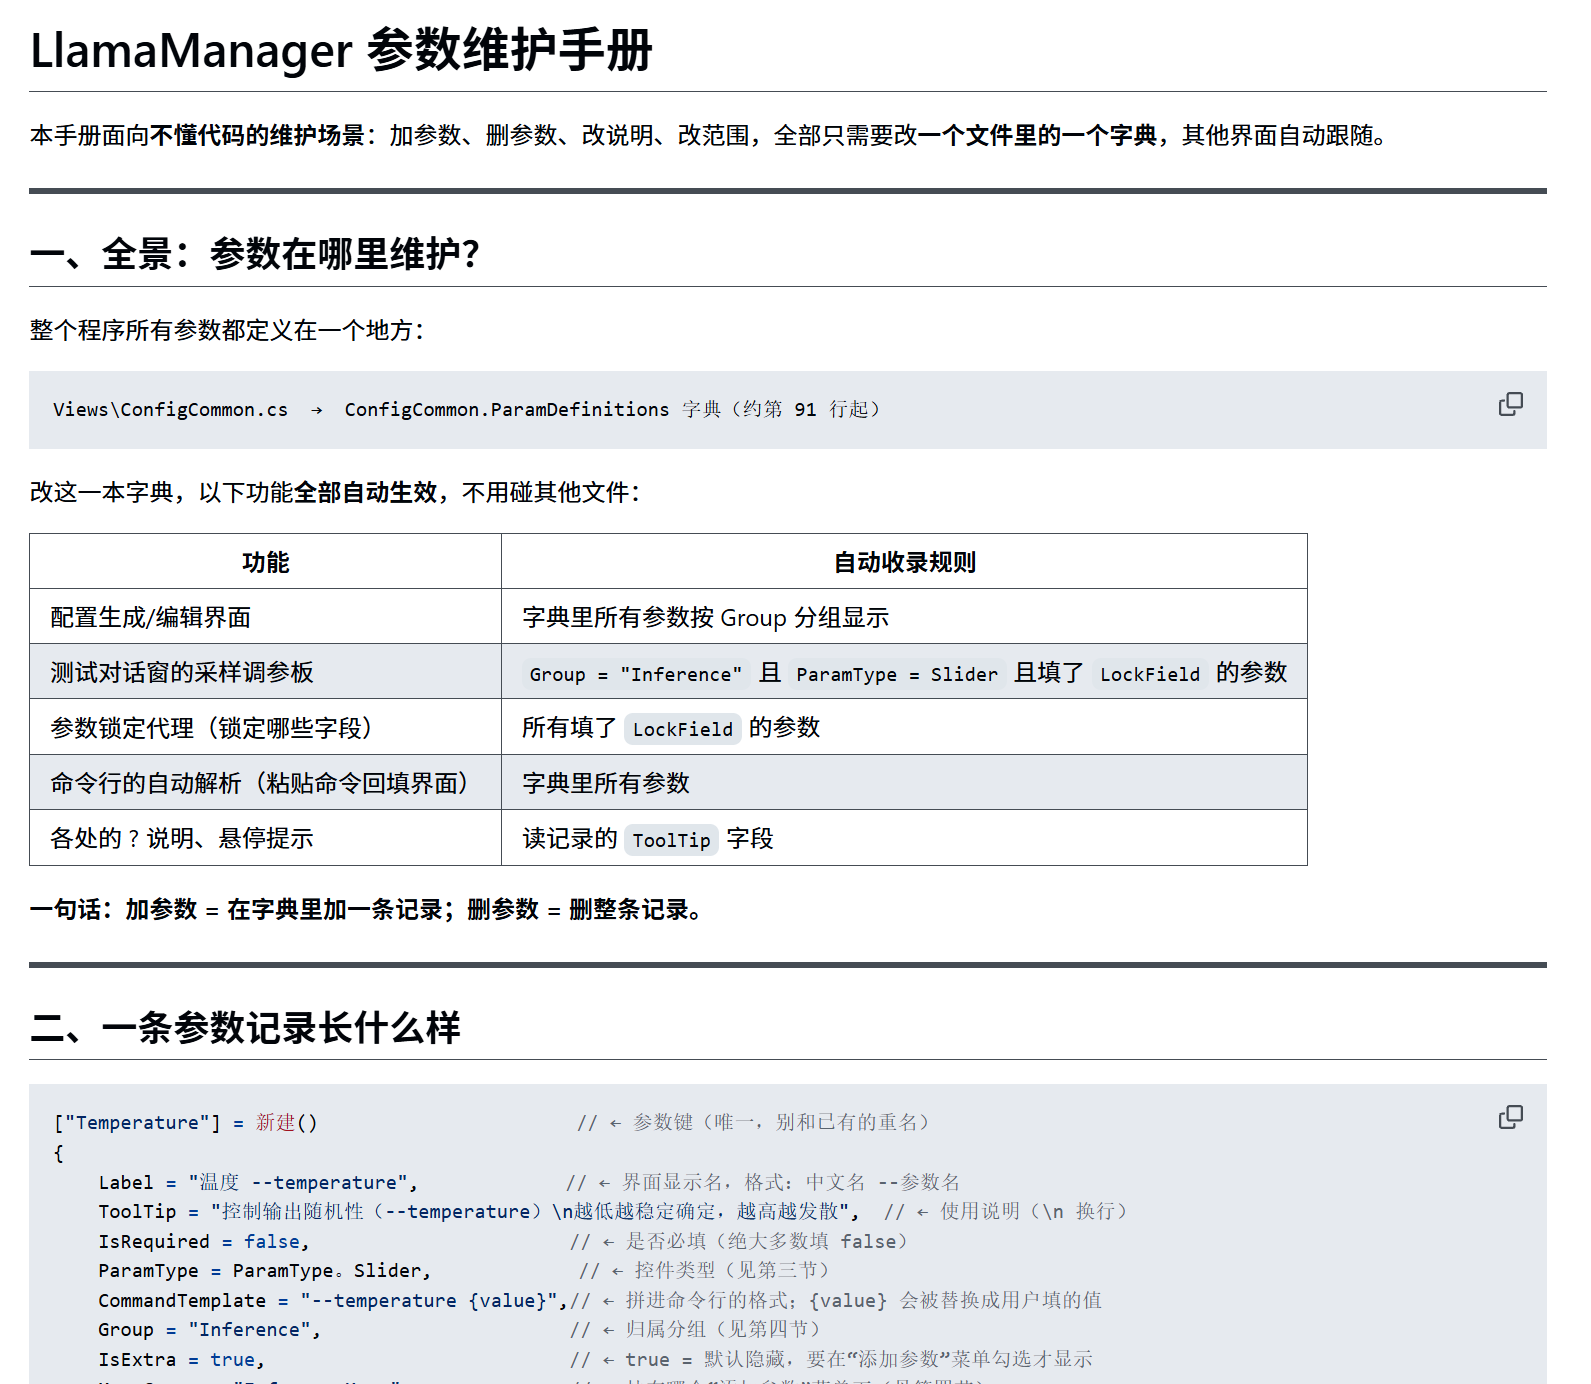Image resolution: width=1591 pixels, height=1384 pixels.
Task: Click the bold phrase "不懂代码的维护场景"
Action: click(258, 135)
